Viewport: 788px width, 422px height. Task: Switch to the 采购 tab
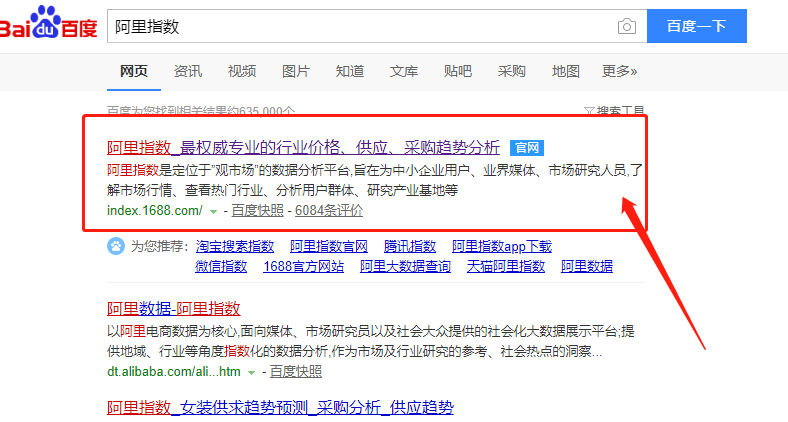click(512, 71)
